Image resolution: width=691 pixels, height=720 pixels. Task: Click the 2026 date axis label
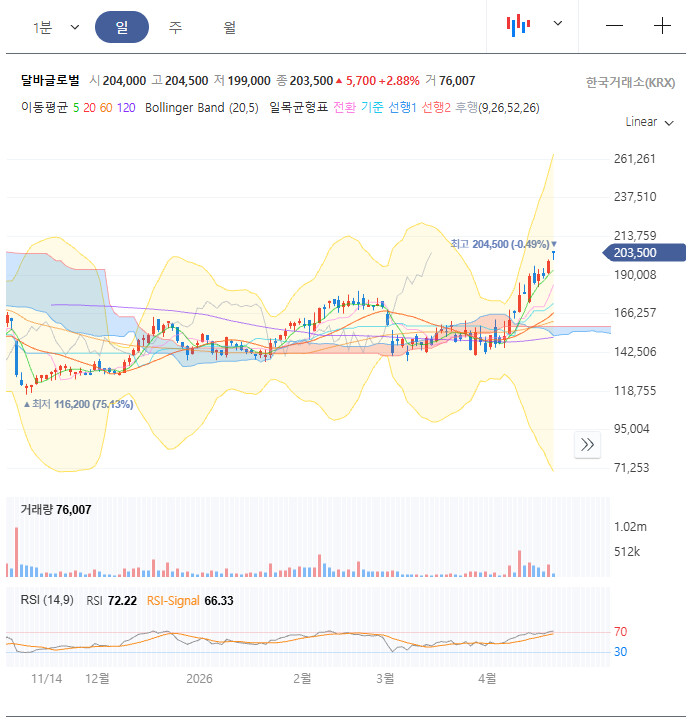coord(199,679)
